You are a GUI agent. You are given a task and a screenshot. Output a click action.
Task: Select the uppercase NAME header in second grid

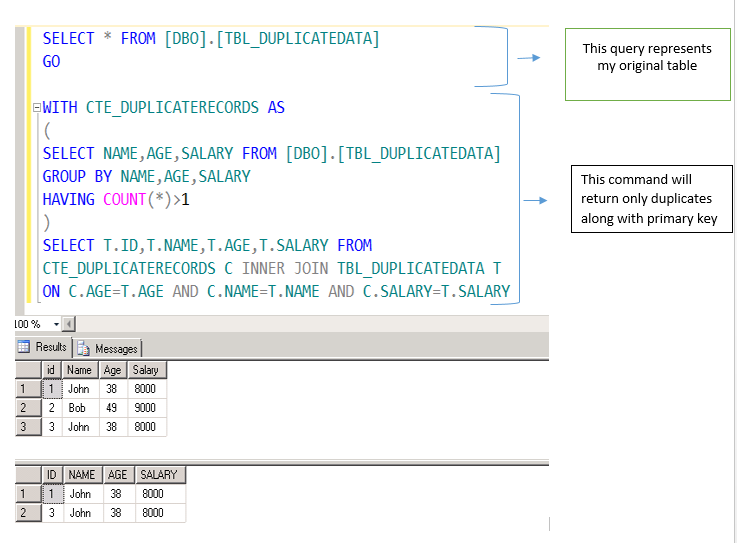[x=83, y=475]
